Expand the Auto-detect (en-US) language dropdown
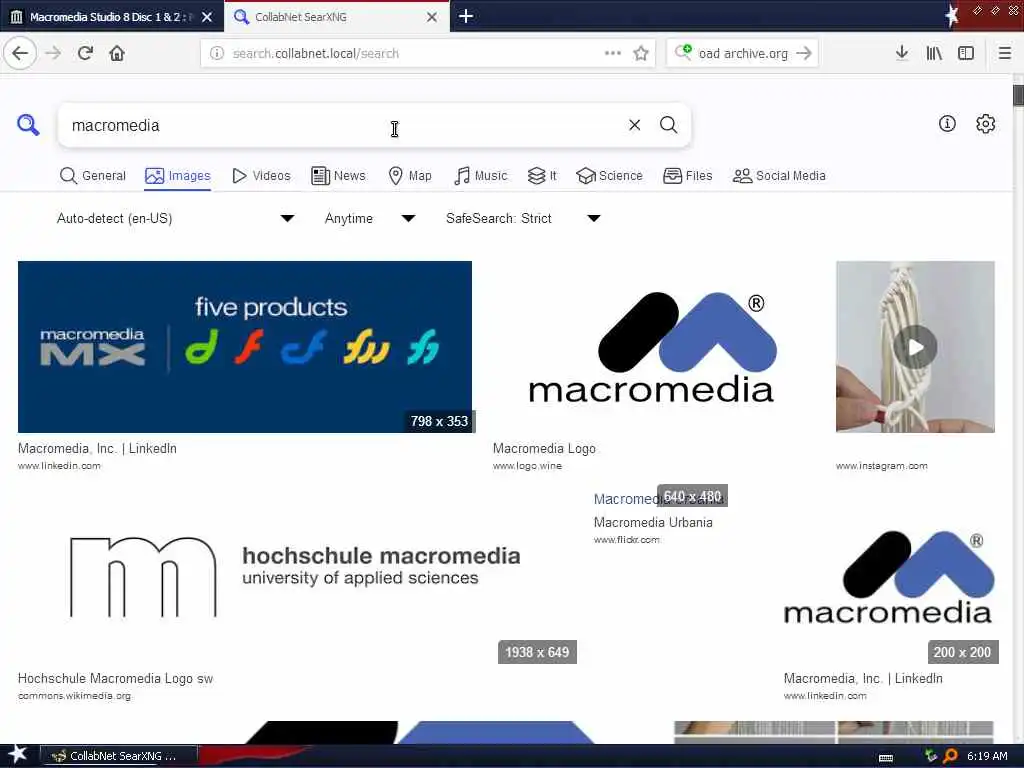 [175, 218]
